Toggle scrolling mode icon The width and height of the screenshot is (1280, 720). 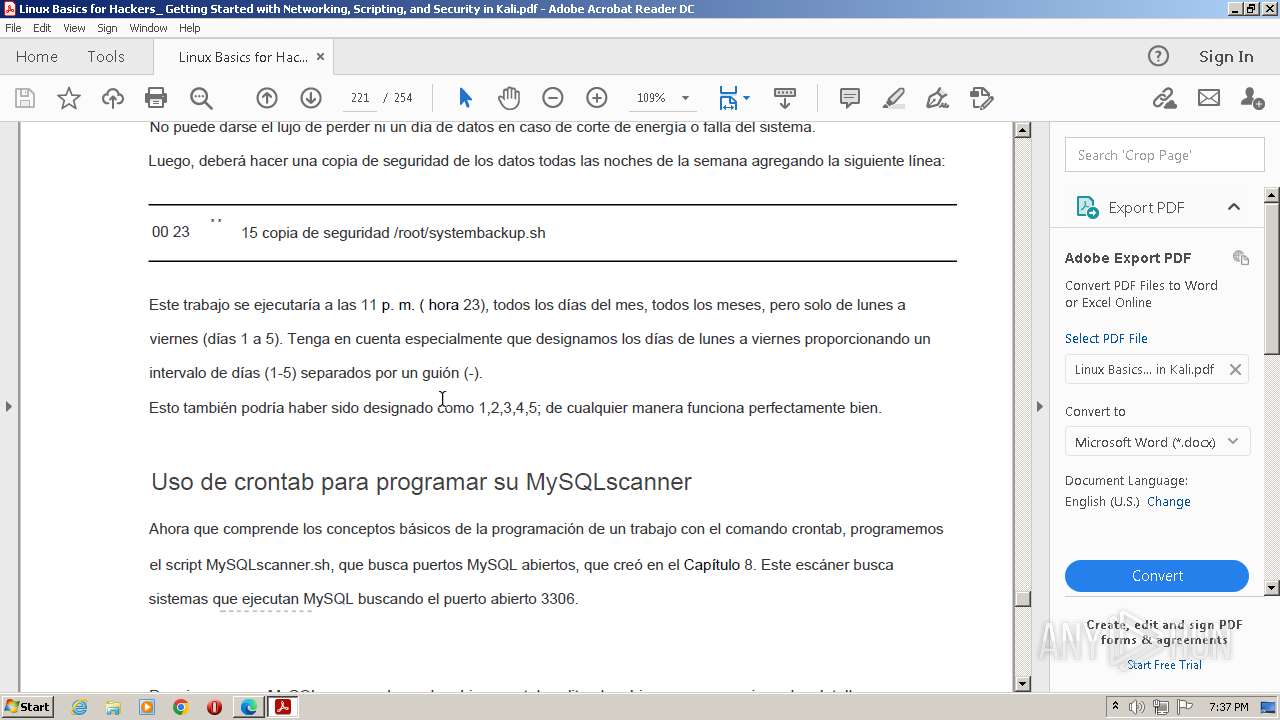785,98
